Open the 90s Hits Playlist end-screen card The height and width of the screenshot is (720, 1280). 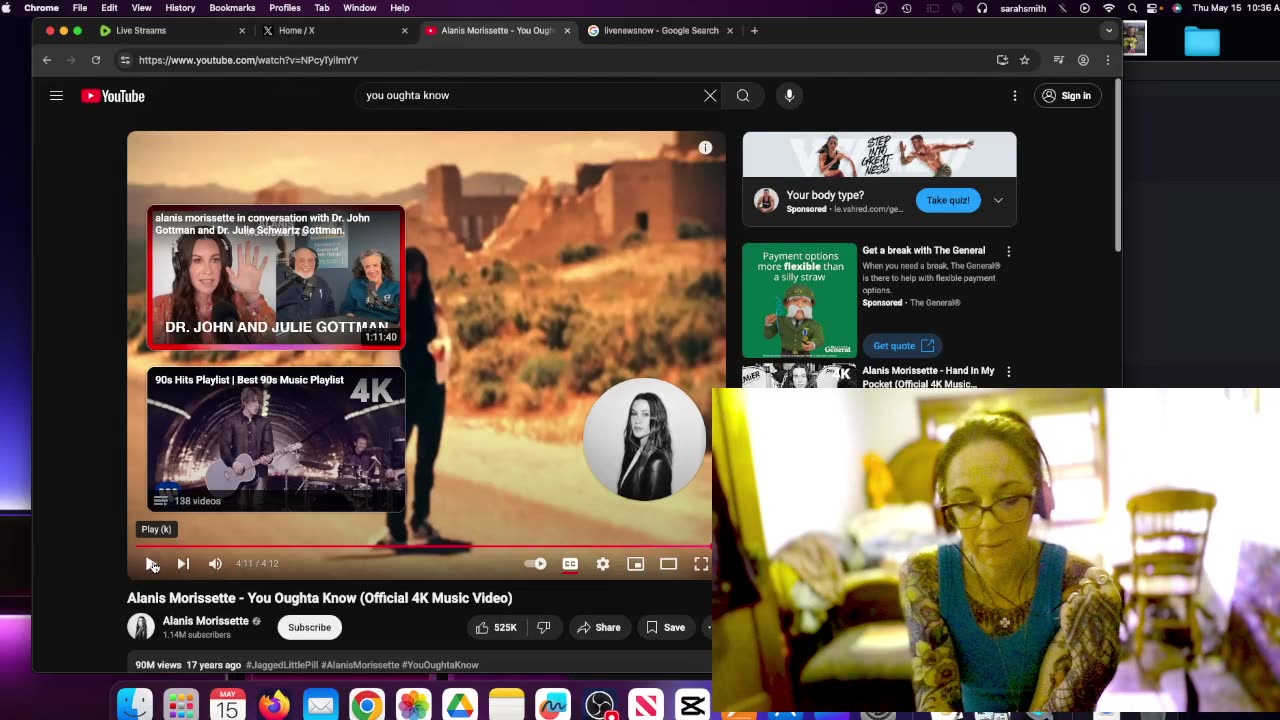click(x=276, y=440)
